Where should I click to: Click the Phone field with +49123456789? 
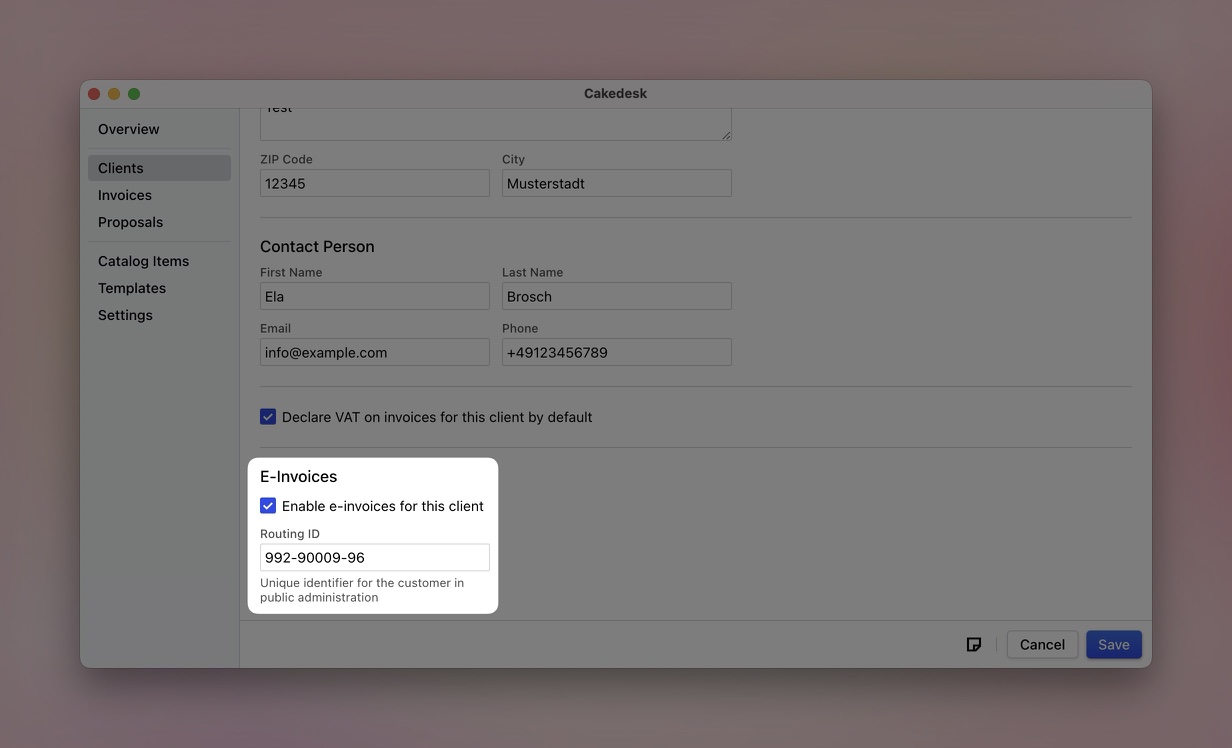[616, 352]
